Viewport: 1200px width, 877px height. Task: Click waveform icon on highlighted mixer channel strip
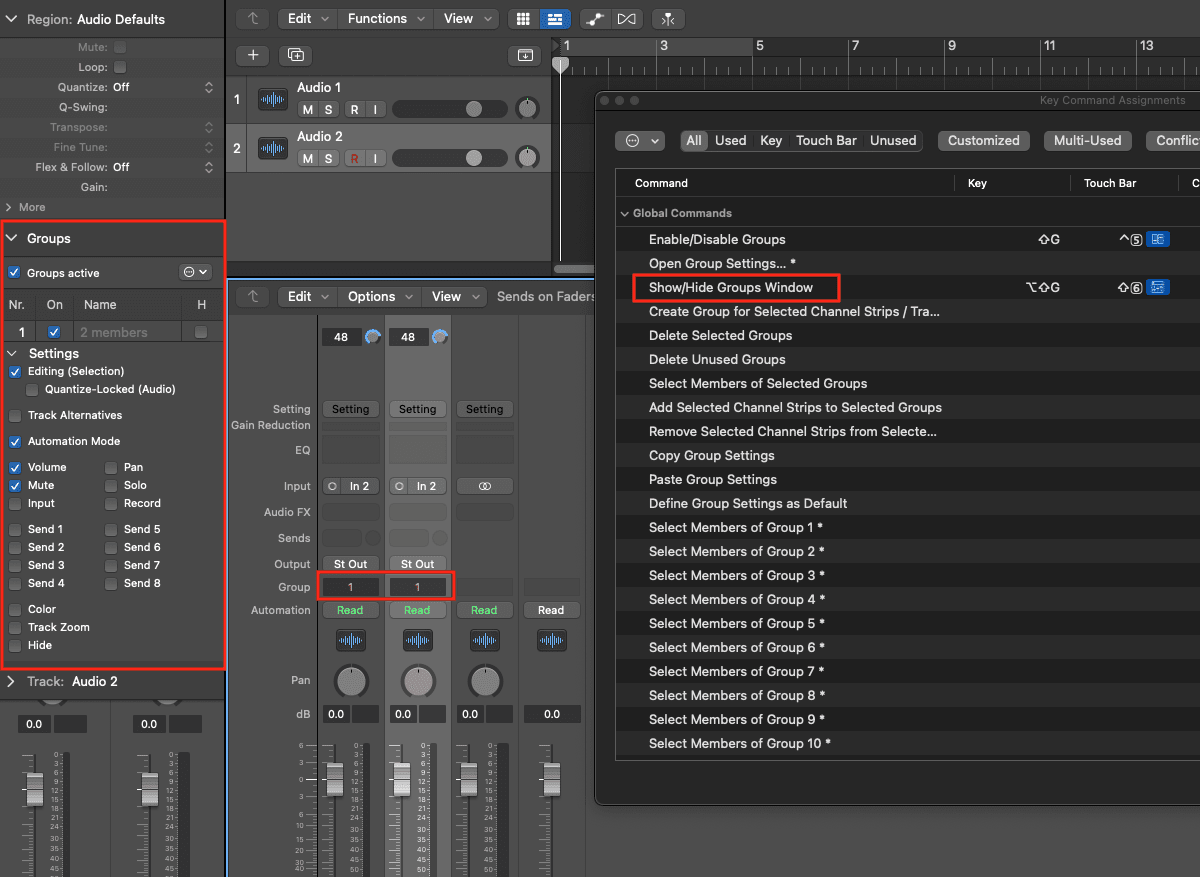coord(417,640)
